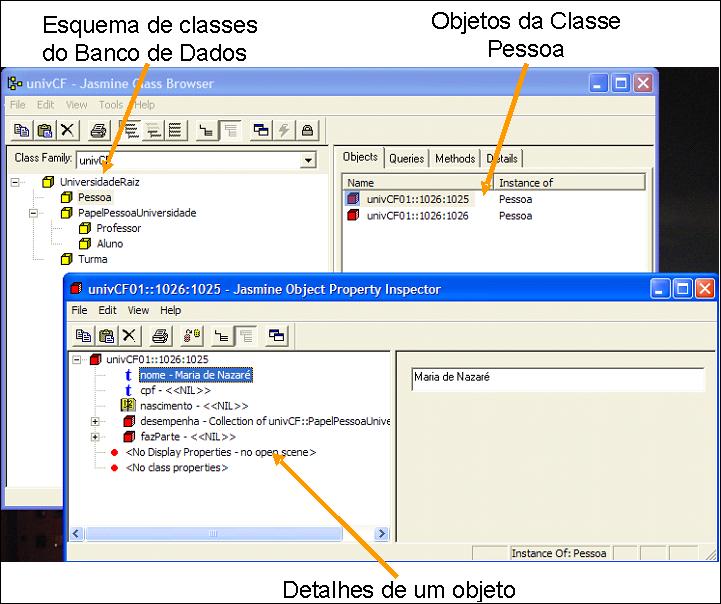Expand the desempenha collection node
The height and width of the screenshot is (604, 721).
tap(96, 422)
